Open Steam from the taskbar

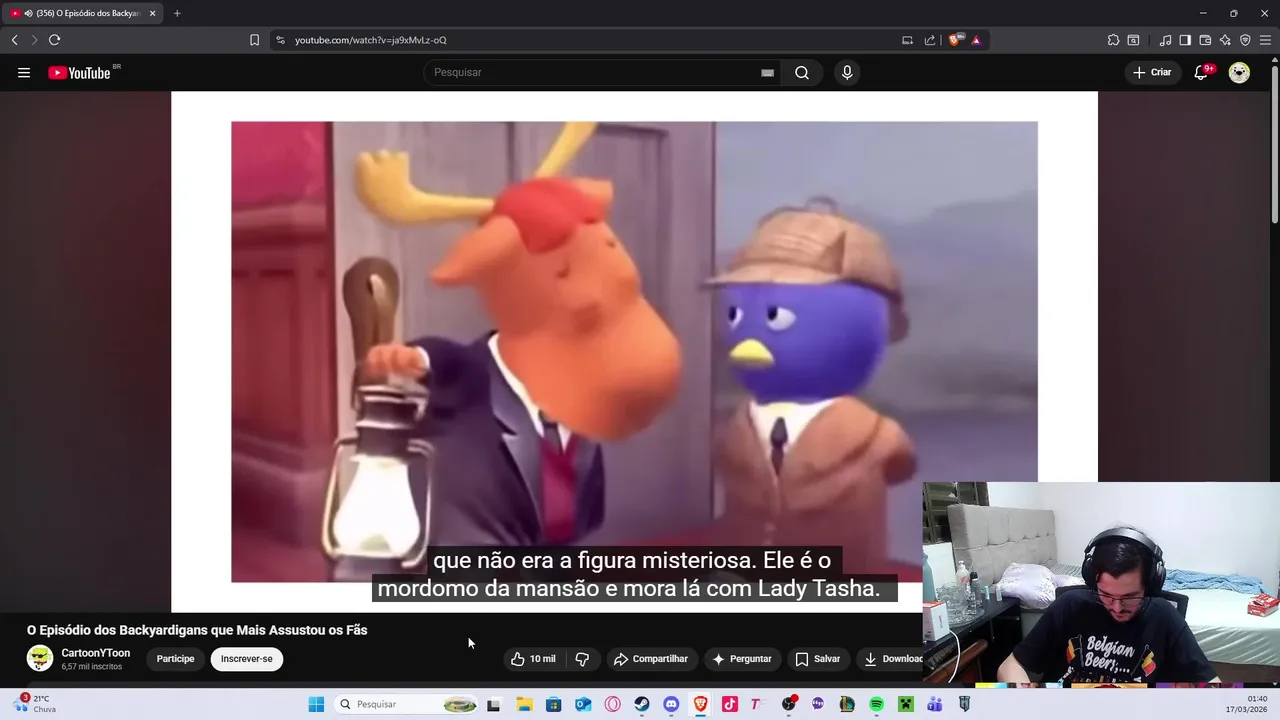click(642, 704)
